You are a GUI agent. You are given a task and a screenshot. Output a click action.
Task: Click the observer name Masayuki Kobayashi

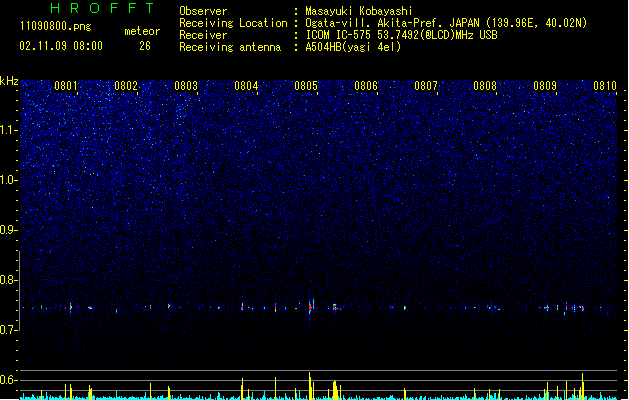359,11
